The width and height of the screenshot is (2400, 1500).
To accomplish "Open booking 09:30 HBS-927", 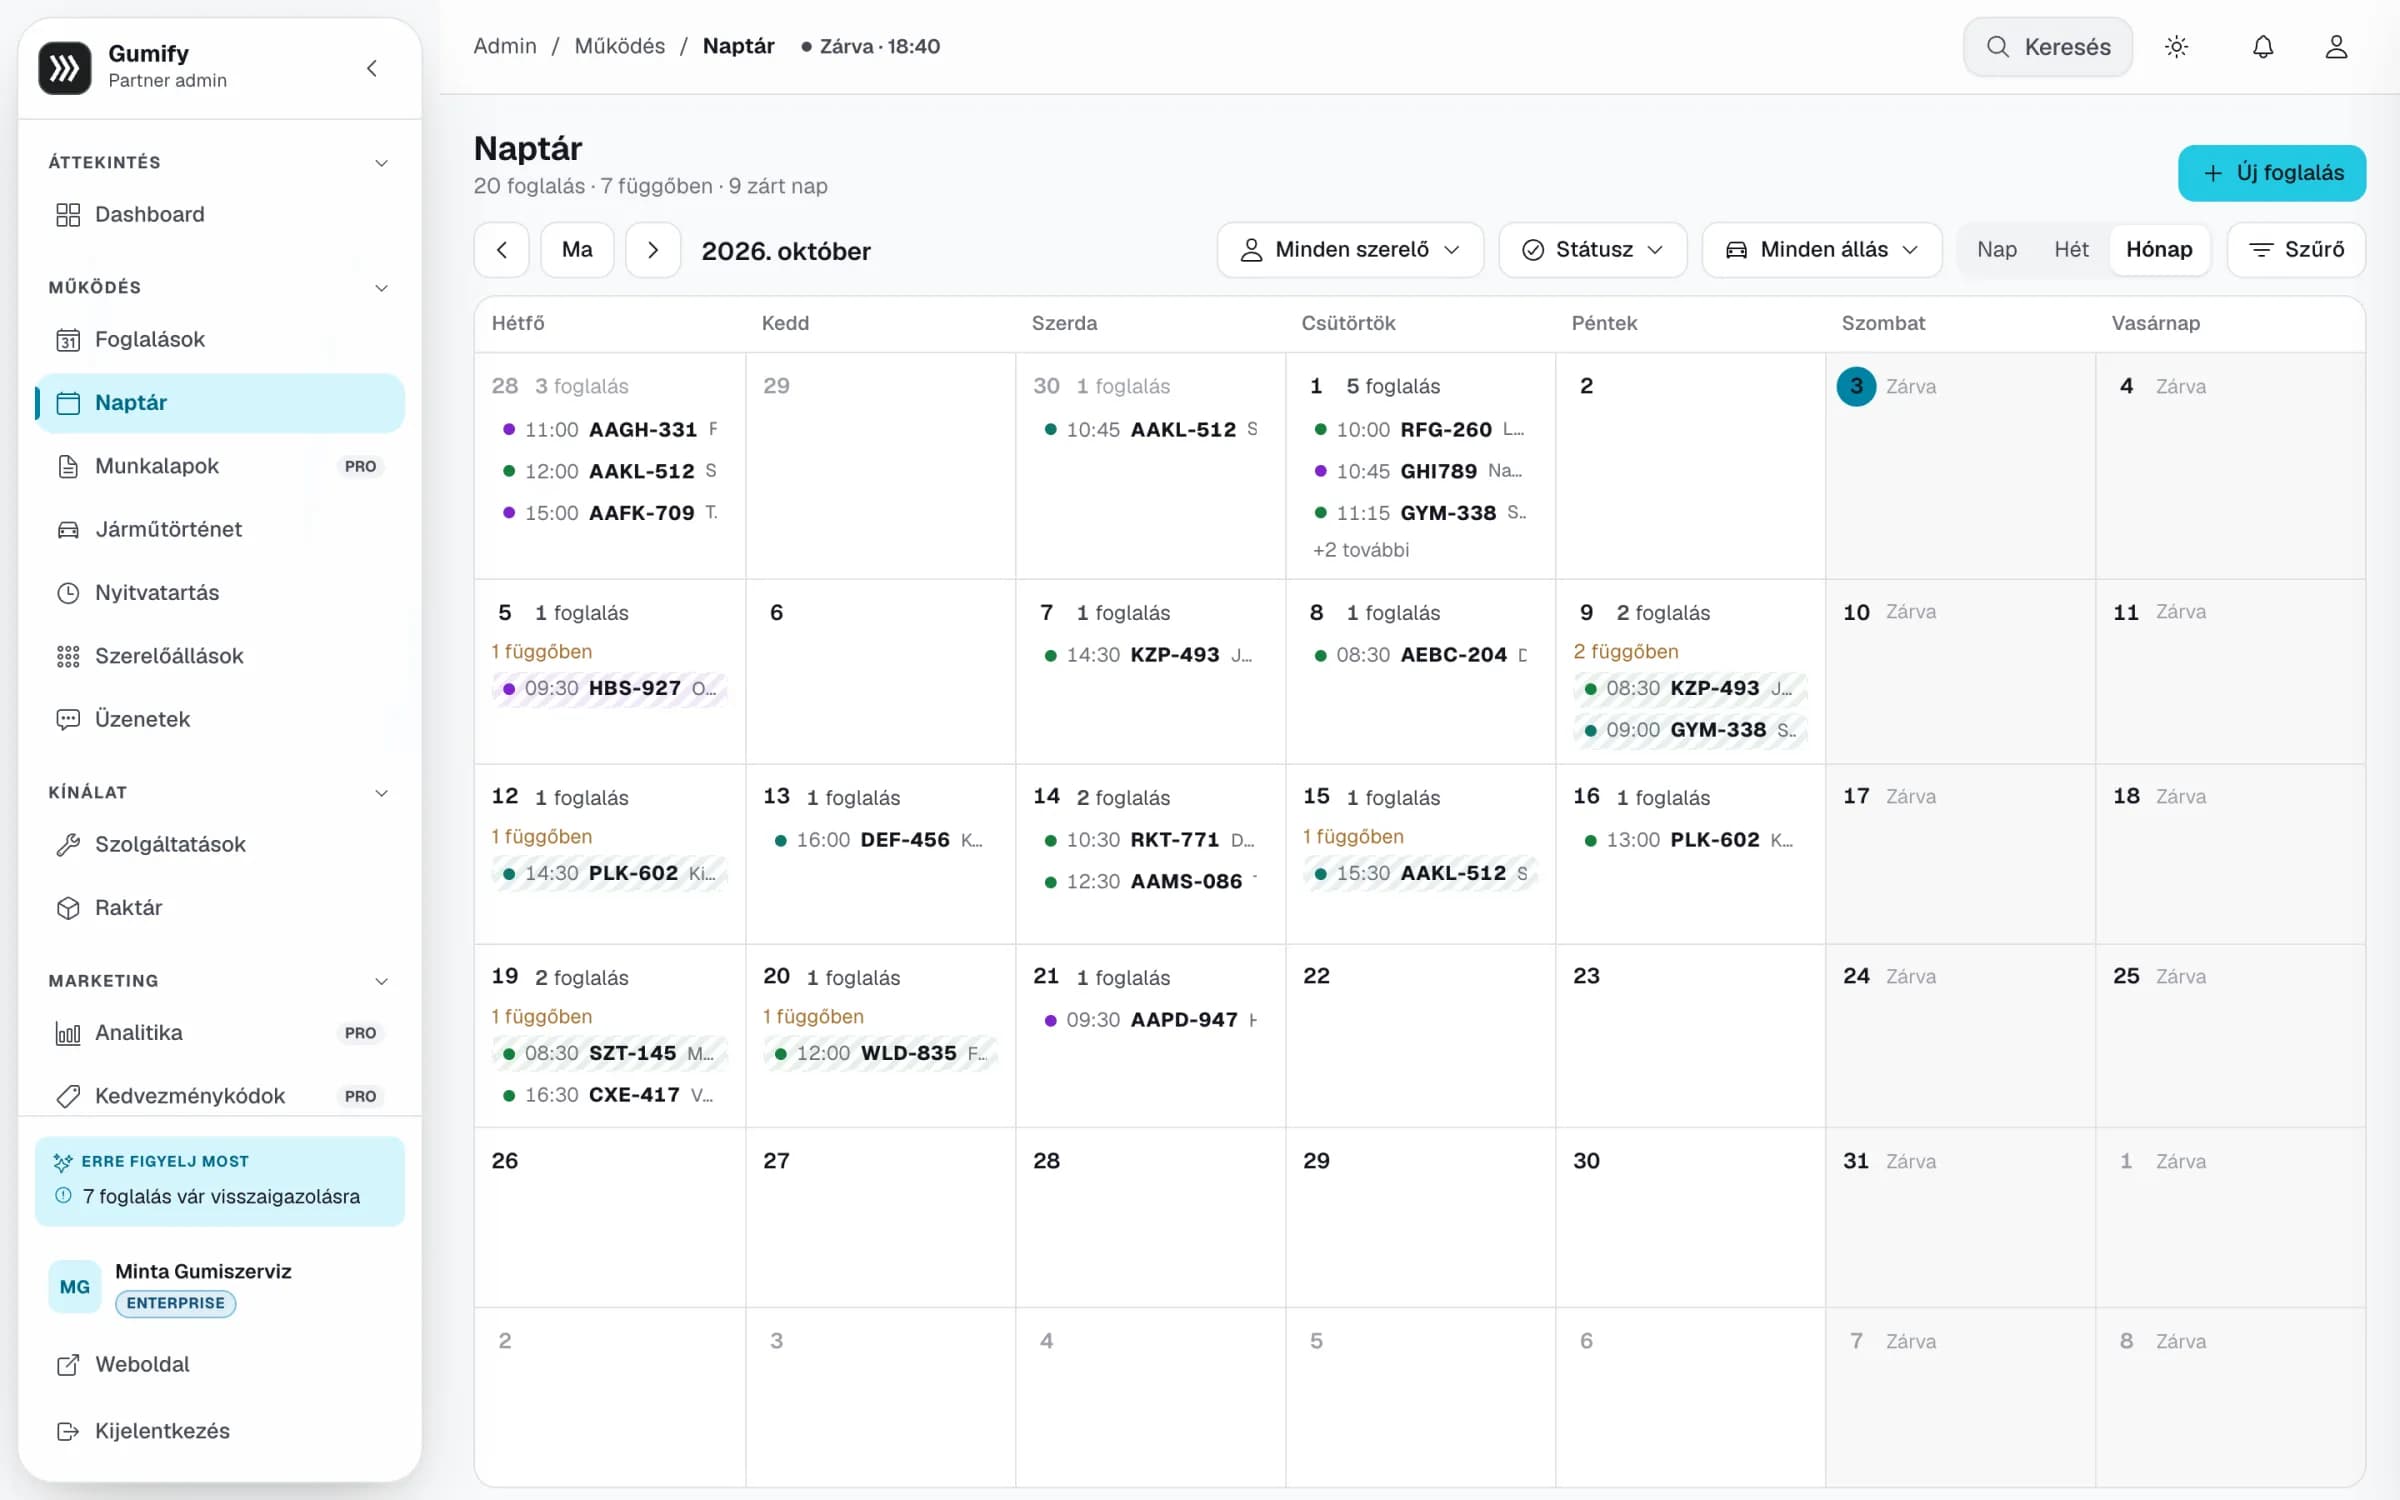I will (x=610, y=688).
